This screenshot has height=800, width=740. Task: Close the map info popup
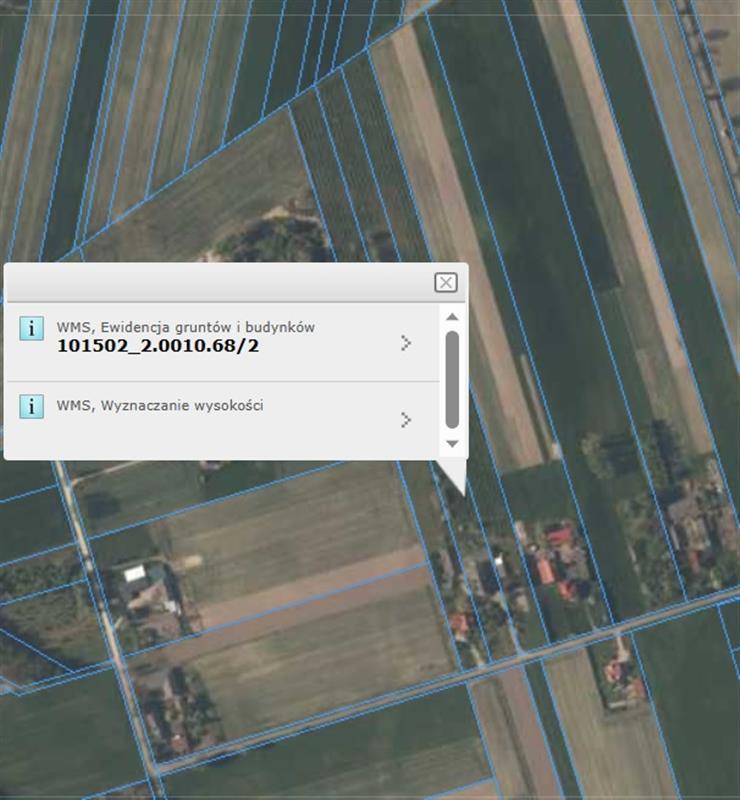[x=446, y=282]
